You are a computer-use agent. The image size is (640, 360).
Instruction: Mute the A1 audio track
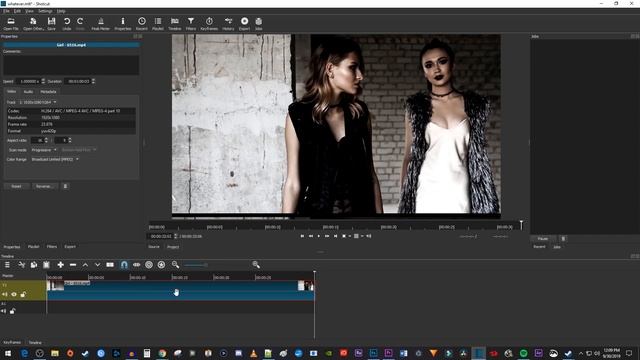coord(4,311)
